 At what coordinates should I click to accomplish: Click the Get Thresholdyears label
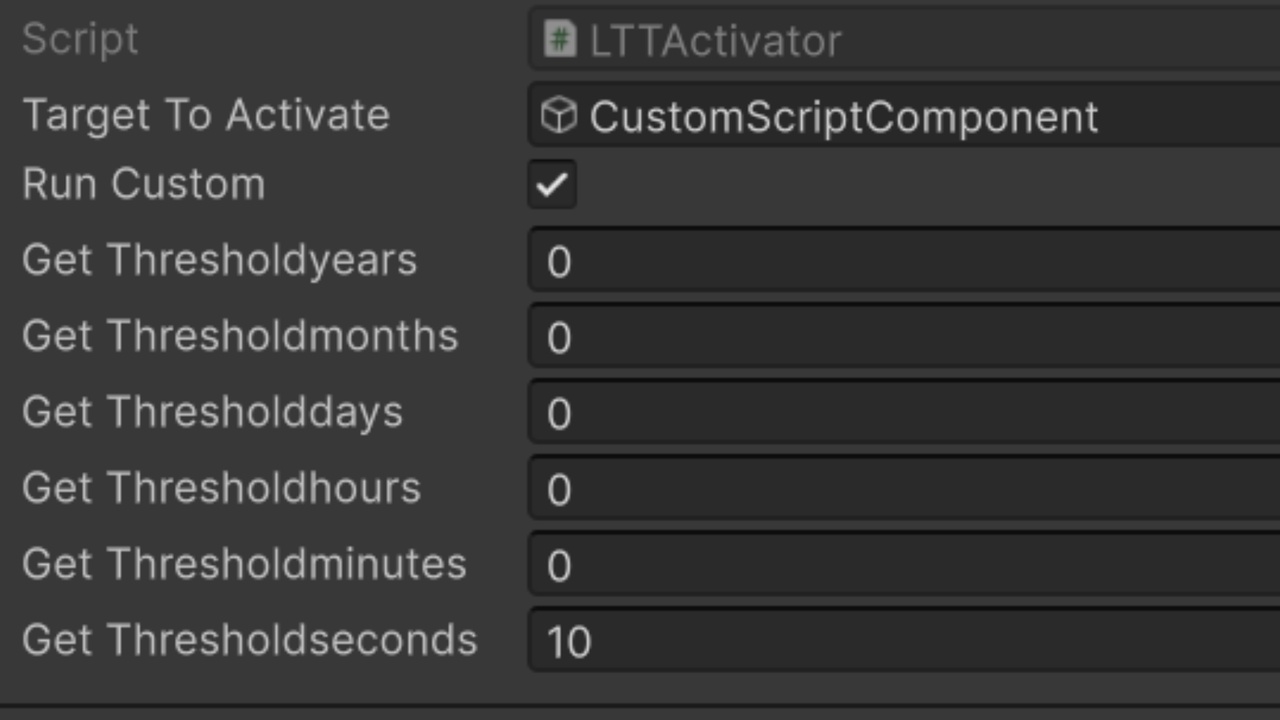219,260
